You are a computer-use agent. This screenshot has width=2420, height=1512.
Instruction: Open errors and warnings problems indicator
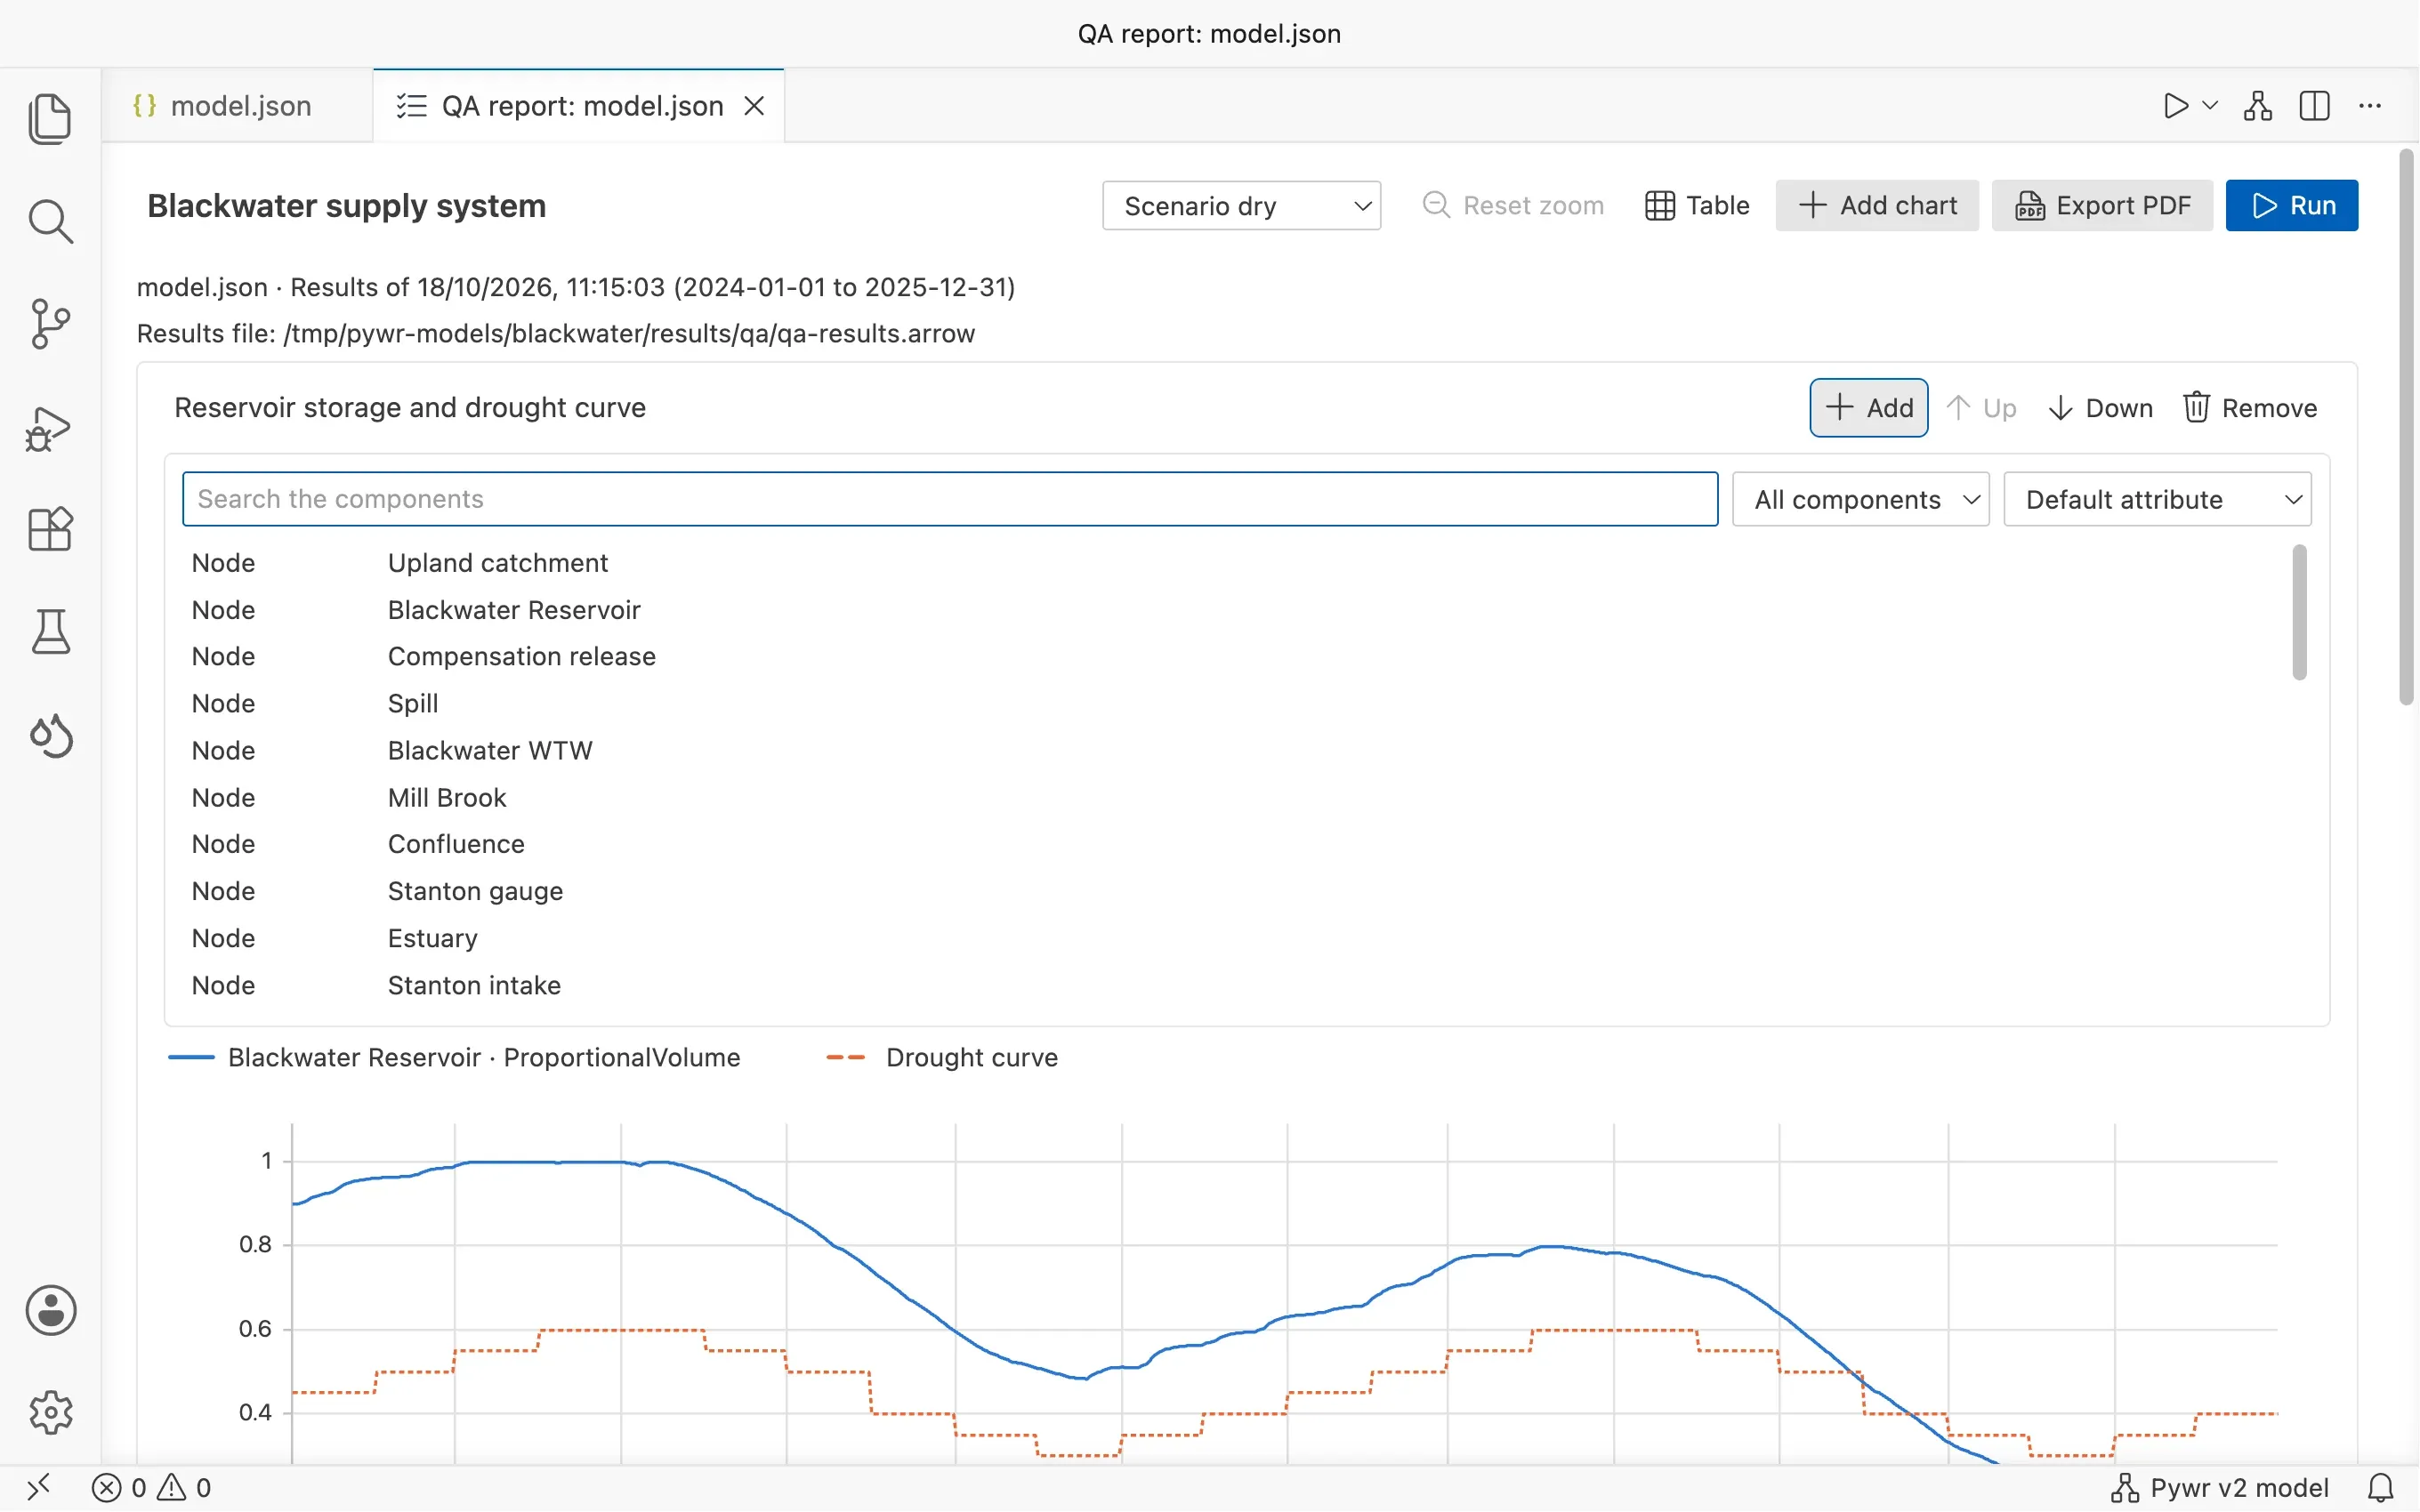pos(152,1488)
